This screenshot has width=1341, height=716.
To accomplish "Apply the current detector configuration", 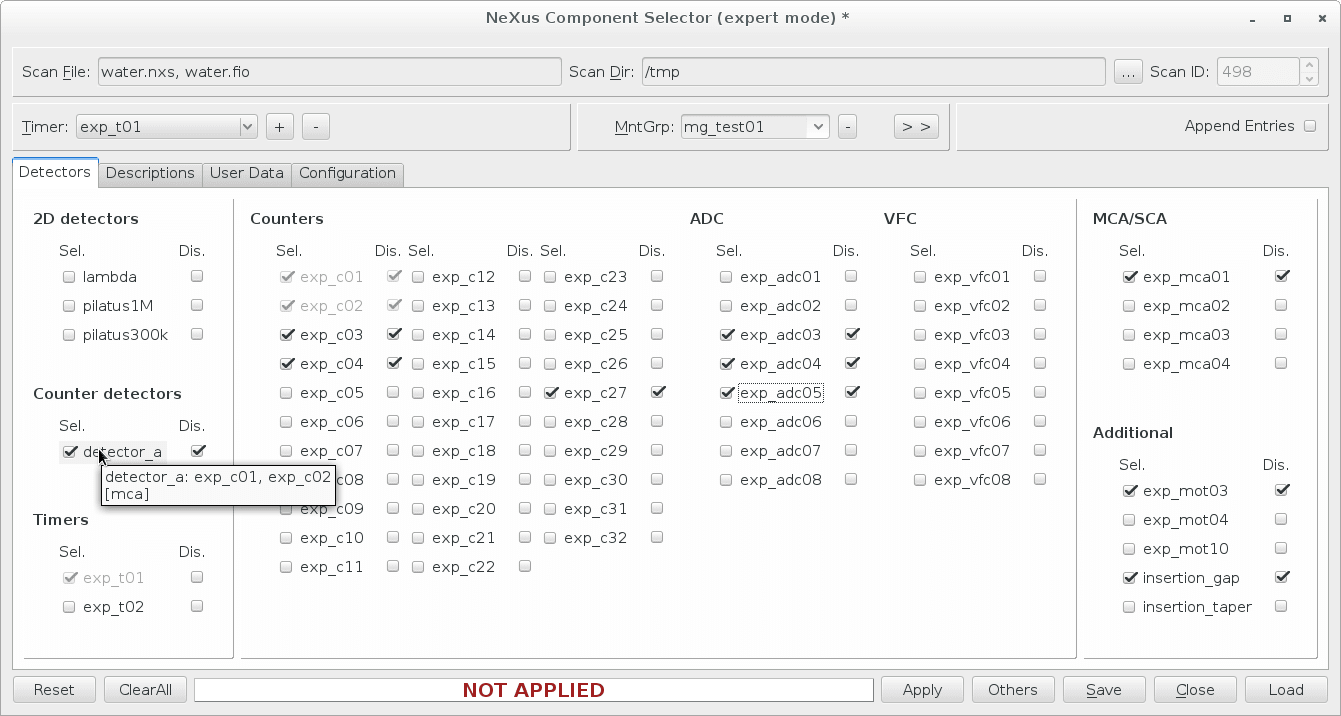I will 921,689.
